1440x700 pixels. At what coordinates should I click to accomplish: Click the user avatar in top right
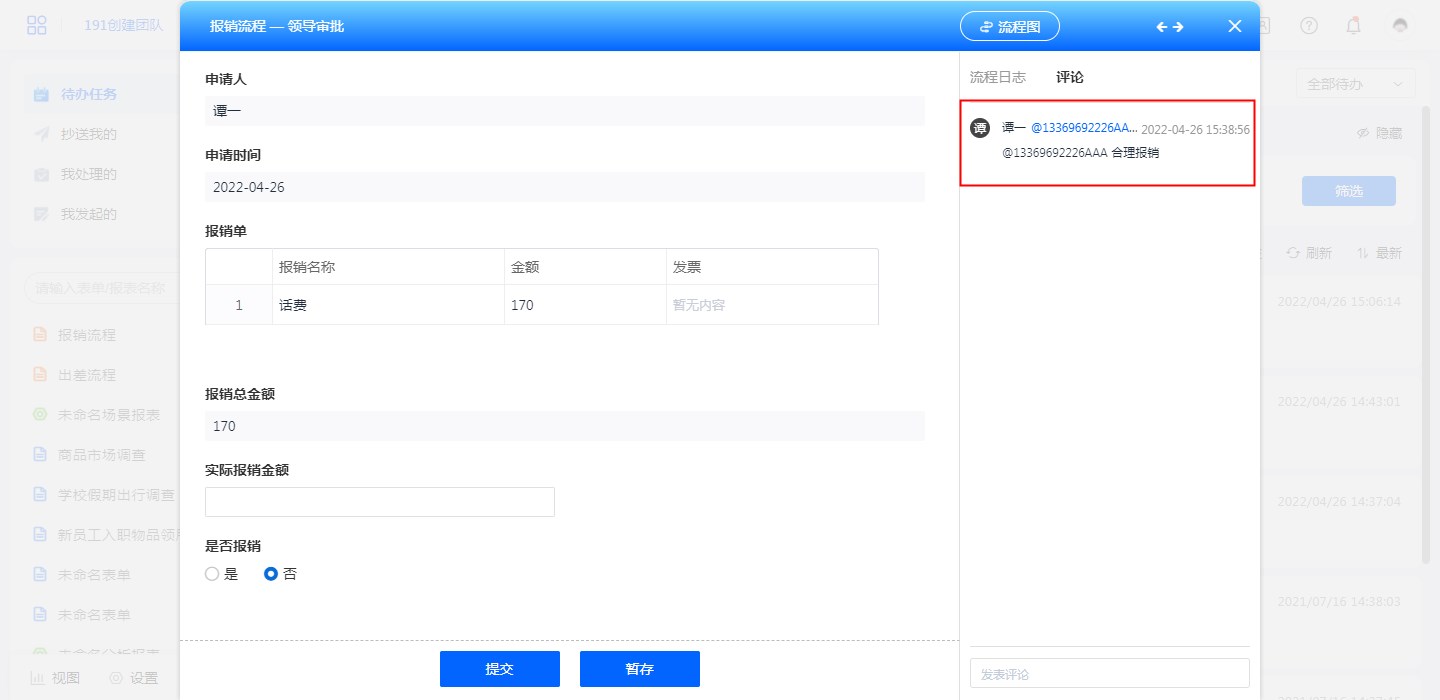pyautogui.click(x=1400, y=26)
